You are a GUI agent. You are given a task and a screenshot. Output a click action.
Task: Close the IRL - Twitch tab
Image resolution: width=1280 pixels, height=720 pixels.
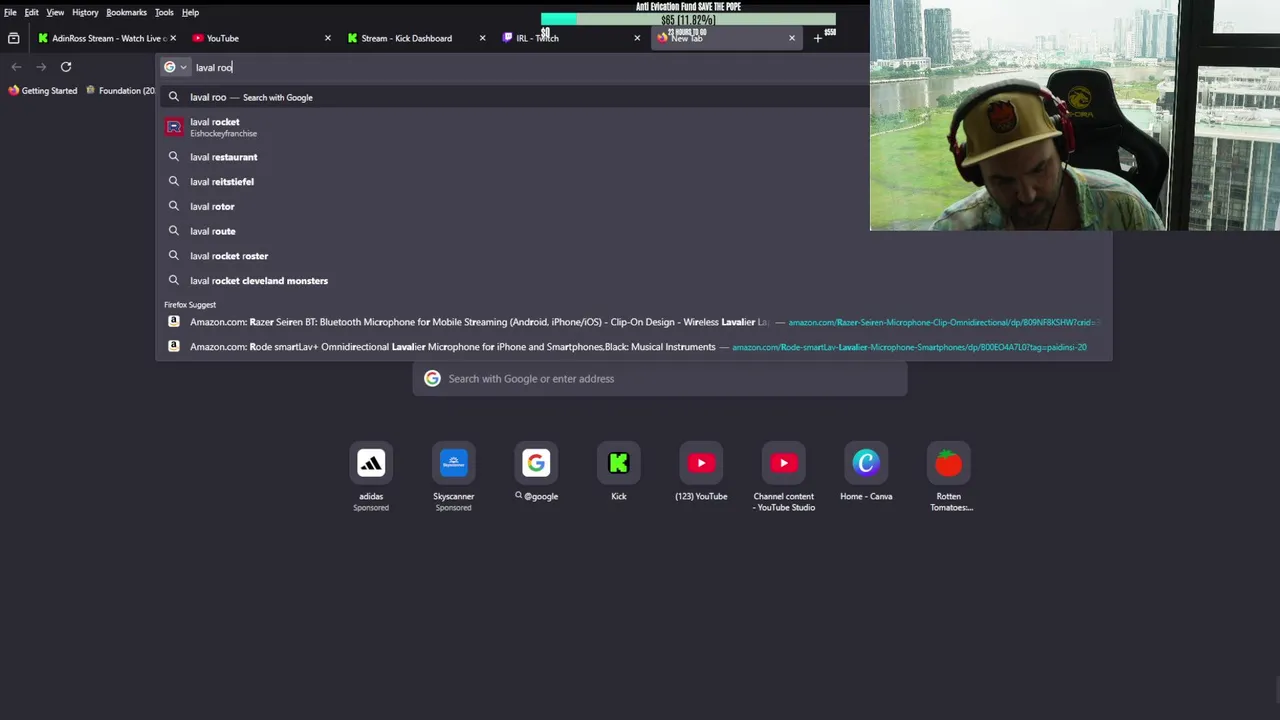pos(637,38)
